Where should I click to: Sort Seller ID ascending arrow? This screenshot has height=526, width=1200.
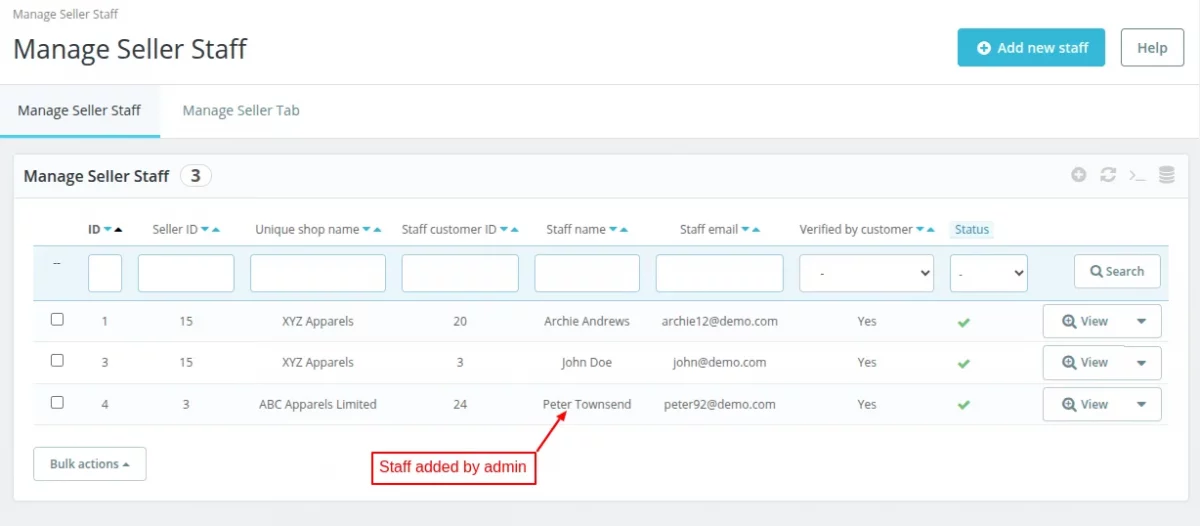tap(216, 229)
